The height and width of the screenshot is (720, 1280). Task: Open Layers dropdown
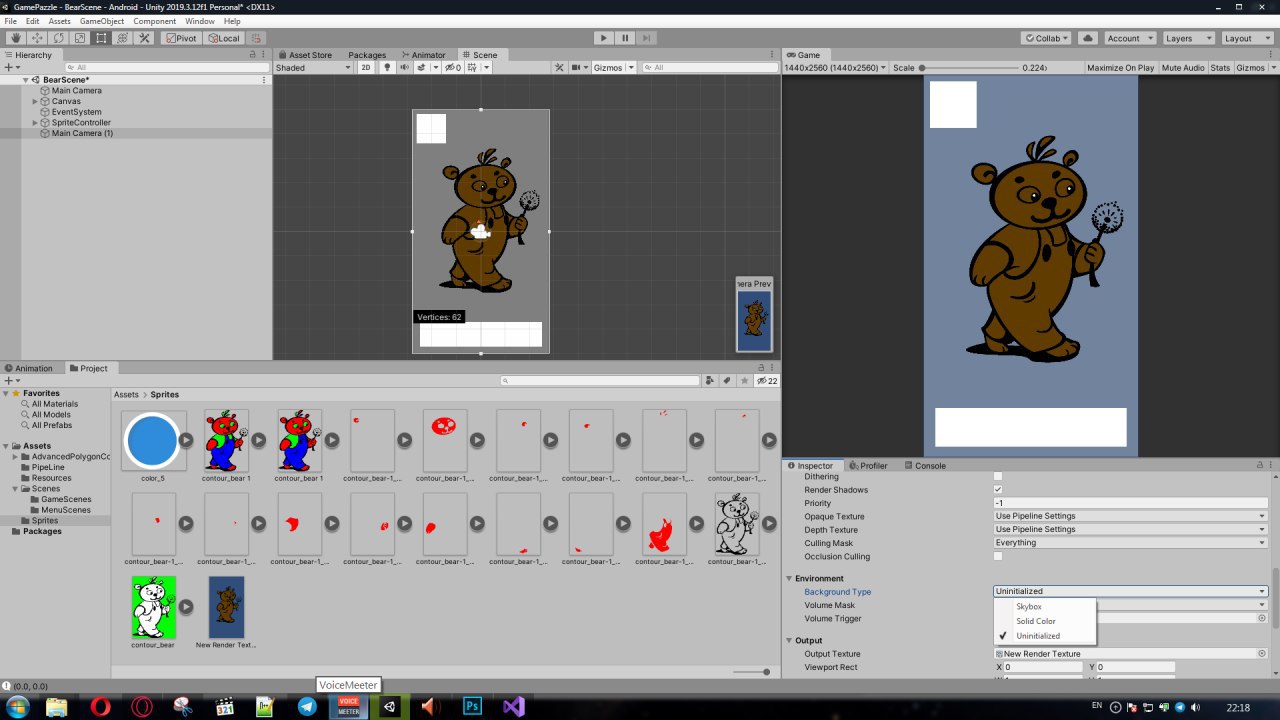coord(1187,38)
